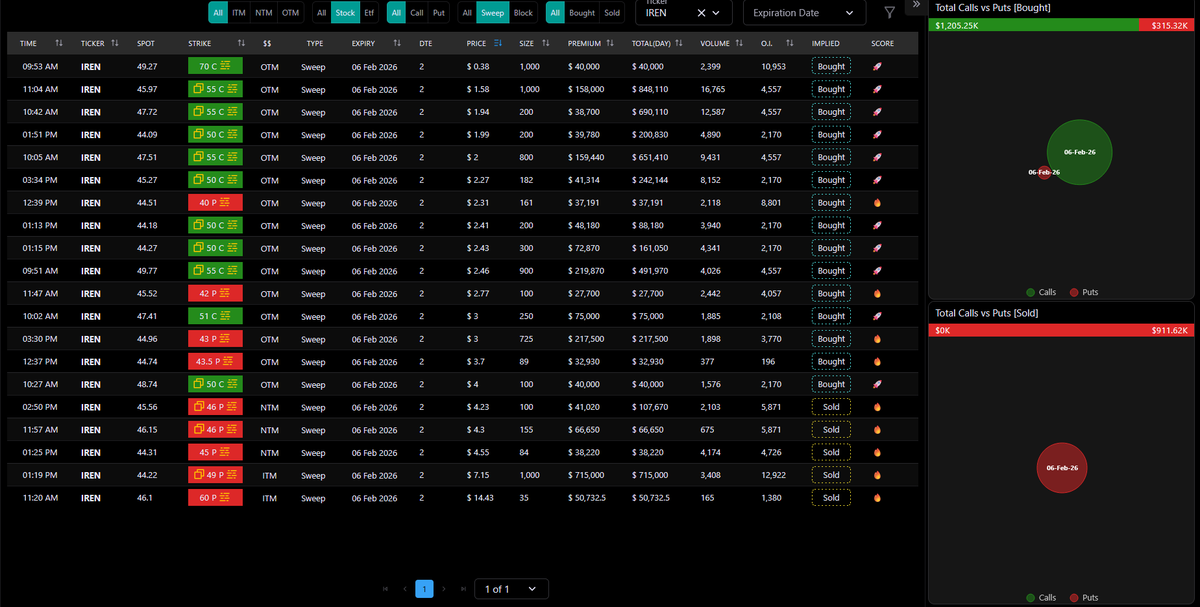Sort by STRIKE column sort arrows
This screenshot has height=607, width=1200.
pos(241,43)
